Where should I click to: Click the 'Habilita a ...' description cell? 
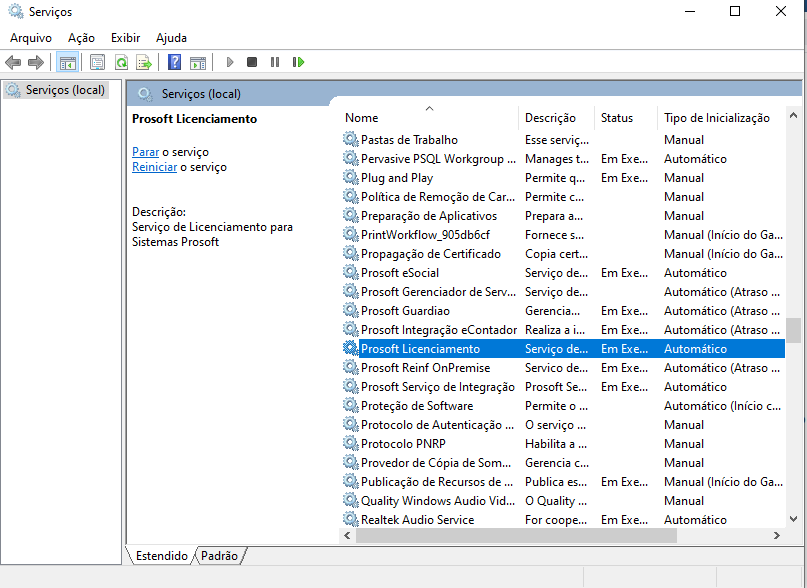[x=556, y=444]
